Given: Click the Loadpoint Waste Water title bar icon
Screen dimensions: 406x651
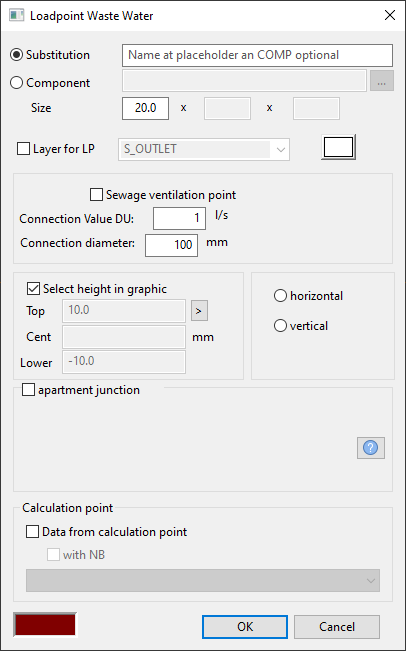Looking at the screenshot, I should (x=17, y=16).
